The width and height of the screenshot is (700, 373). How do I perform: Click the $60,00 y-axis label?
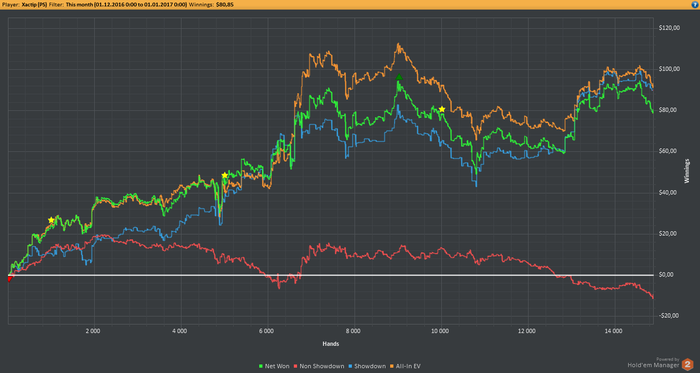(x=669, y=151)
